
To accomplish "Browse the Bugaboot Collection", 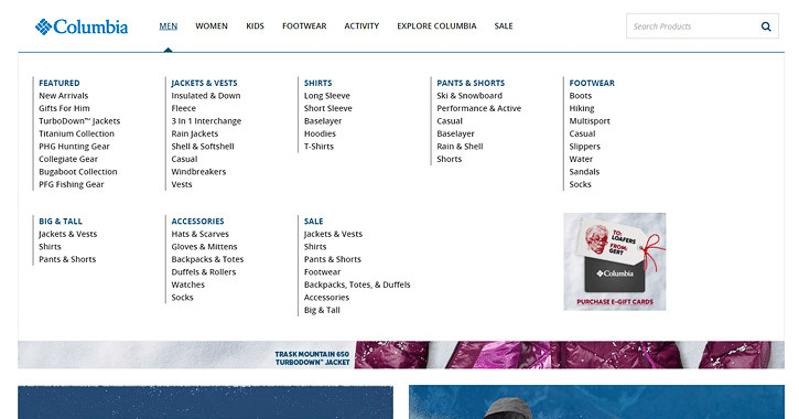I will pyautogui.click(x=78, y=172).
